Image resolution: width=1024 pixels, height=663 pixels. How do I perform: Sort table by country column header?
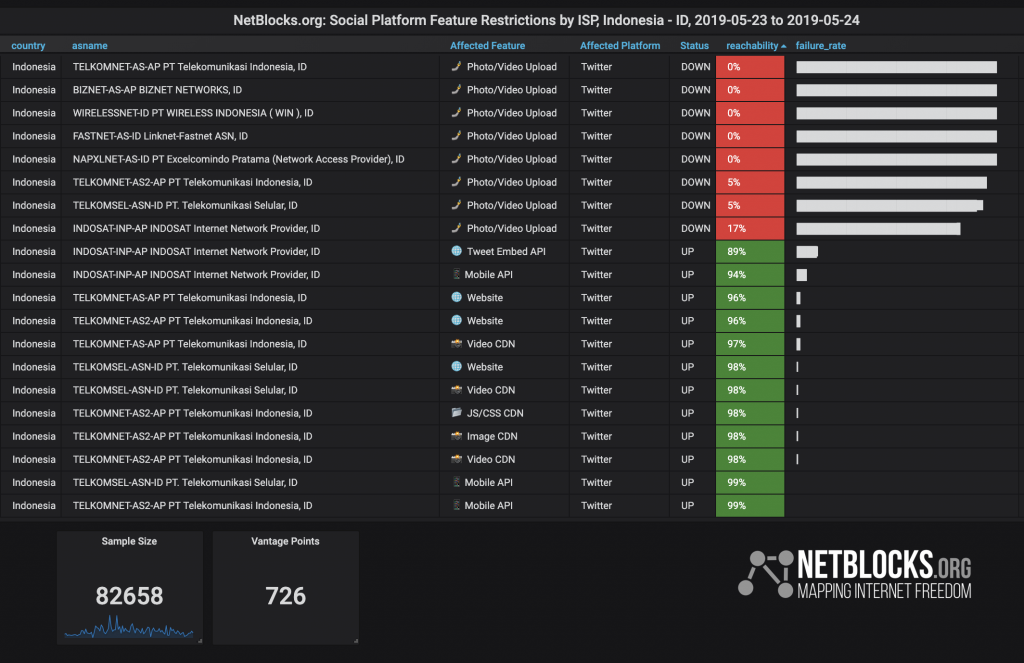pyautogui.click(x=28, y=46)
